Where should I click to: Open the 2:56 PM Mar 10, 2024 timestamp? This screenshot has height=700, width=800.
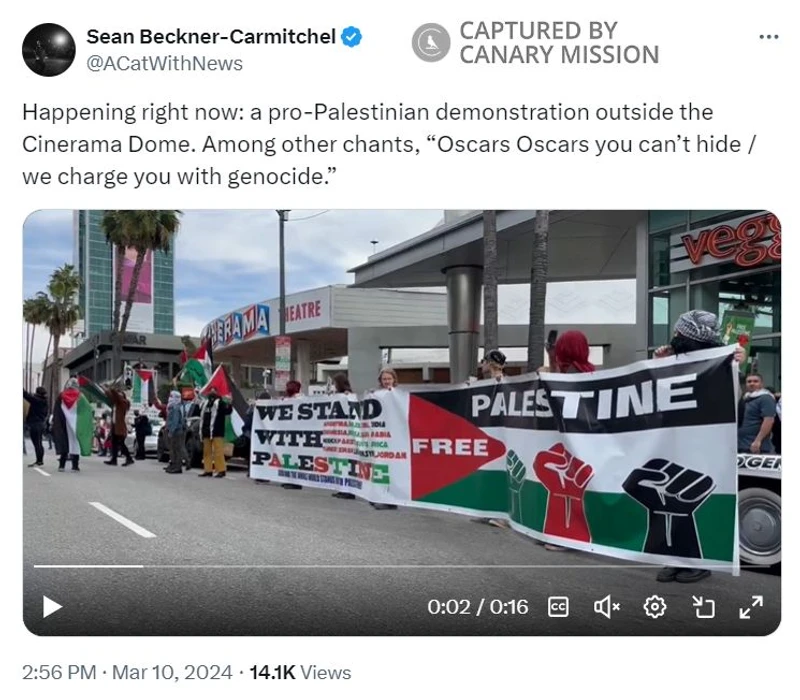point(127,672)
